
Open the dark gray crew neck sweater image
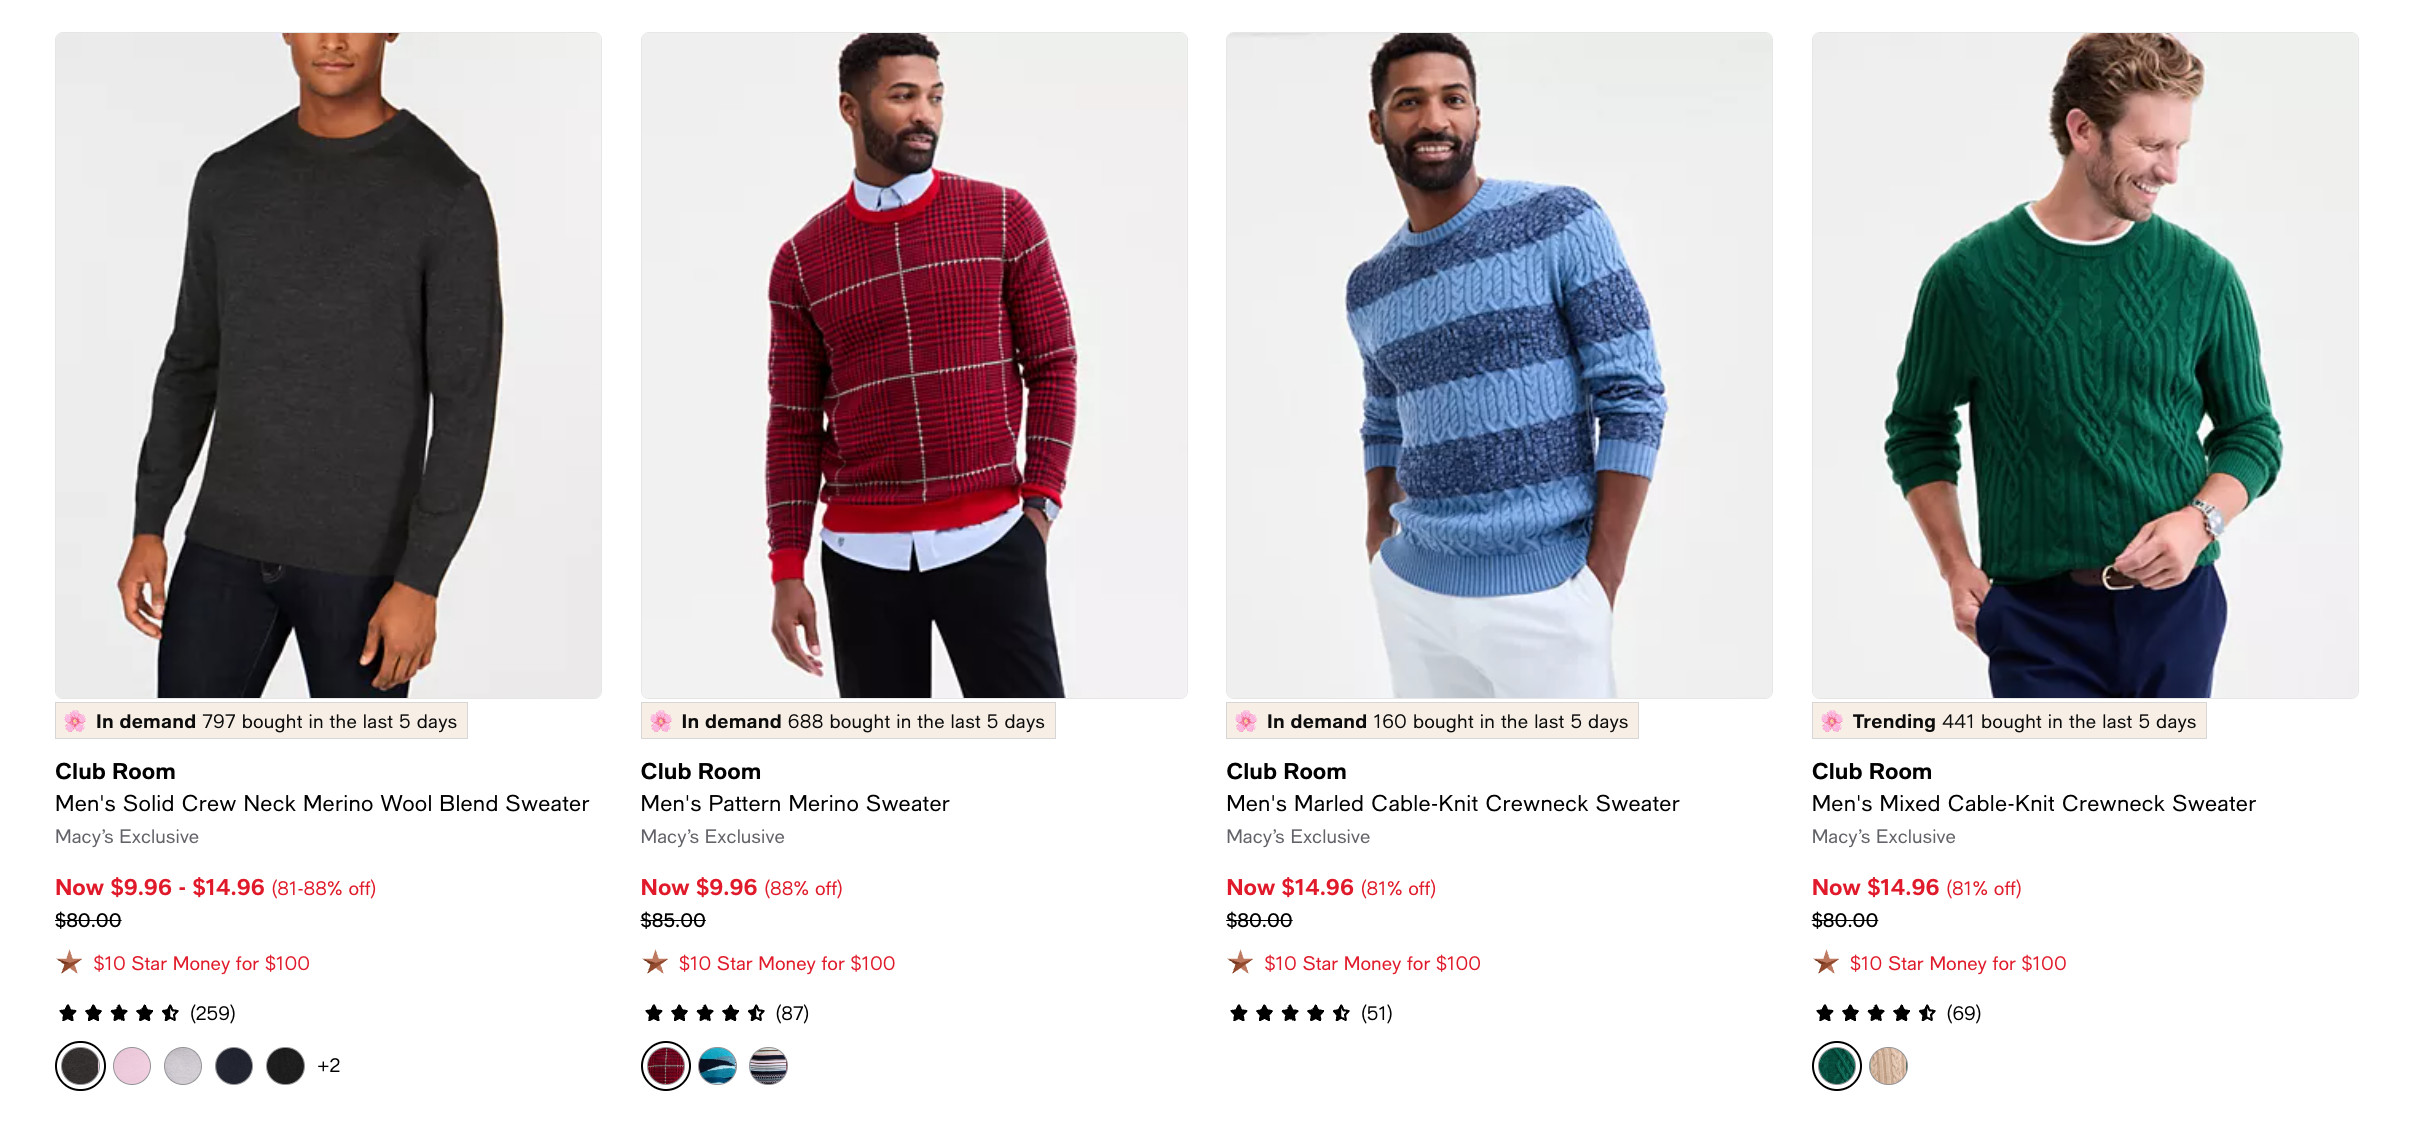pyautogui.click(x=328, y=365)
